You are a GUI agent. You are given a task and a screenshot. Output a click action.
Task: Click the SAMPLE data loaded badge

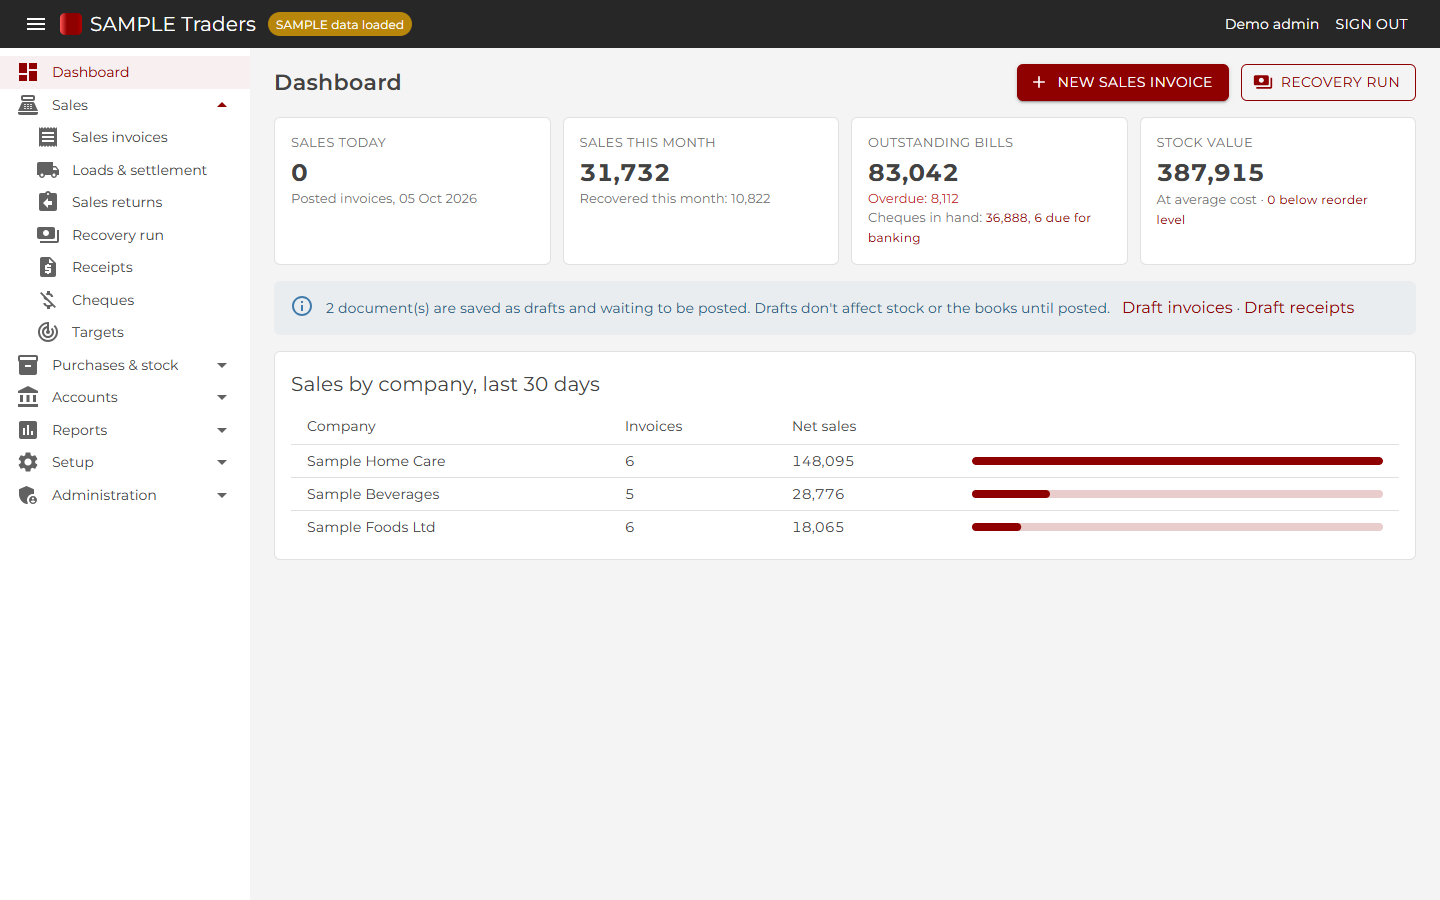340,24
